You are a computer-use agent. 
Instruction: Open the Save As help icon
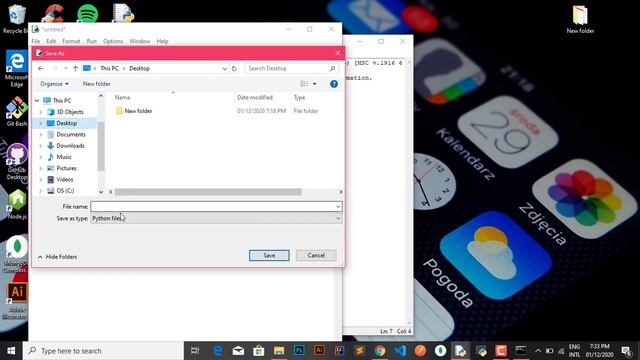[x=334, y=84]
